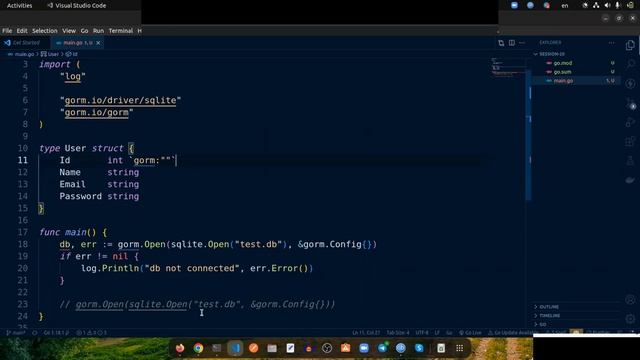Click Activities in the top bar
The width and height of the screenshot is (640, 360).
coord(19,6)
